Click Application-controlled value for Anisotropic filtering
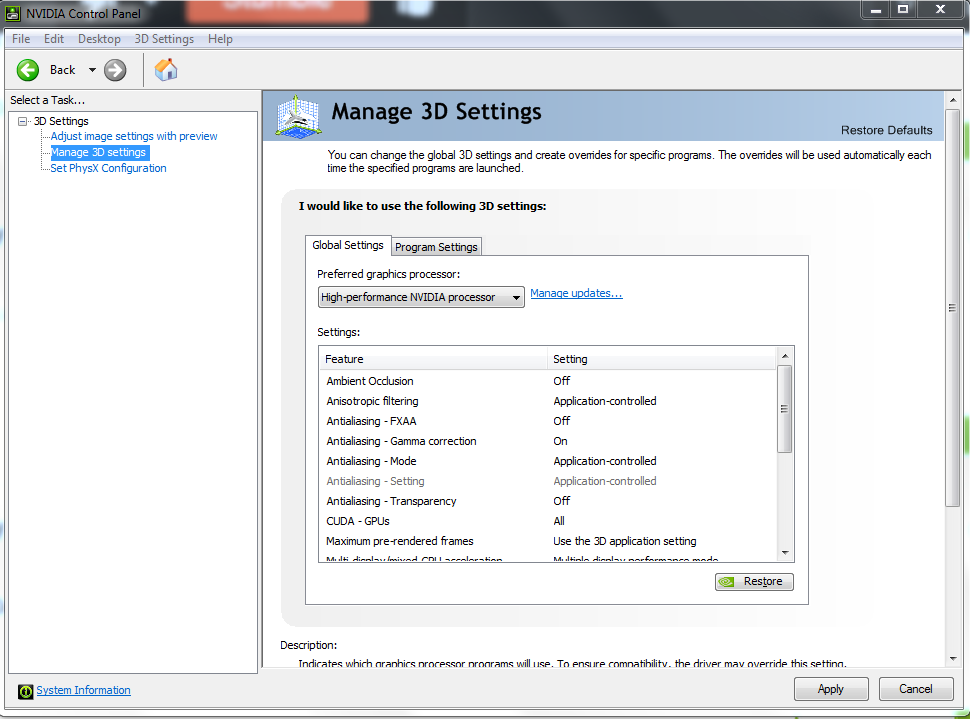Screen dimensions: 970x719 click(x=604, y=401)
